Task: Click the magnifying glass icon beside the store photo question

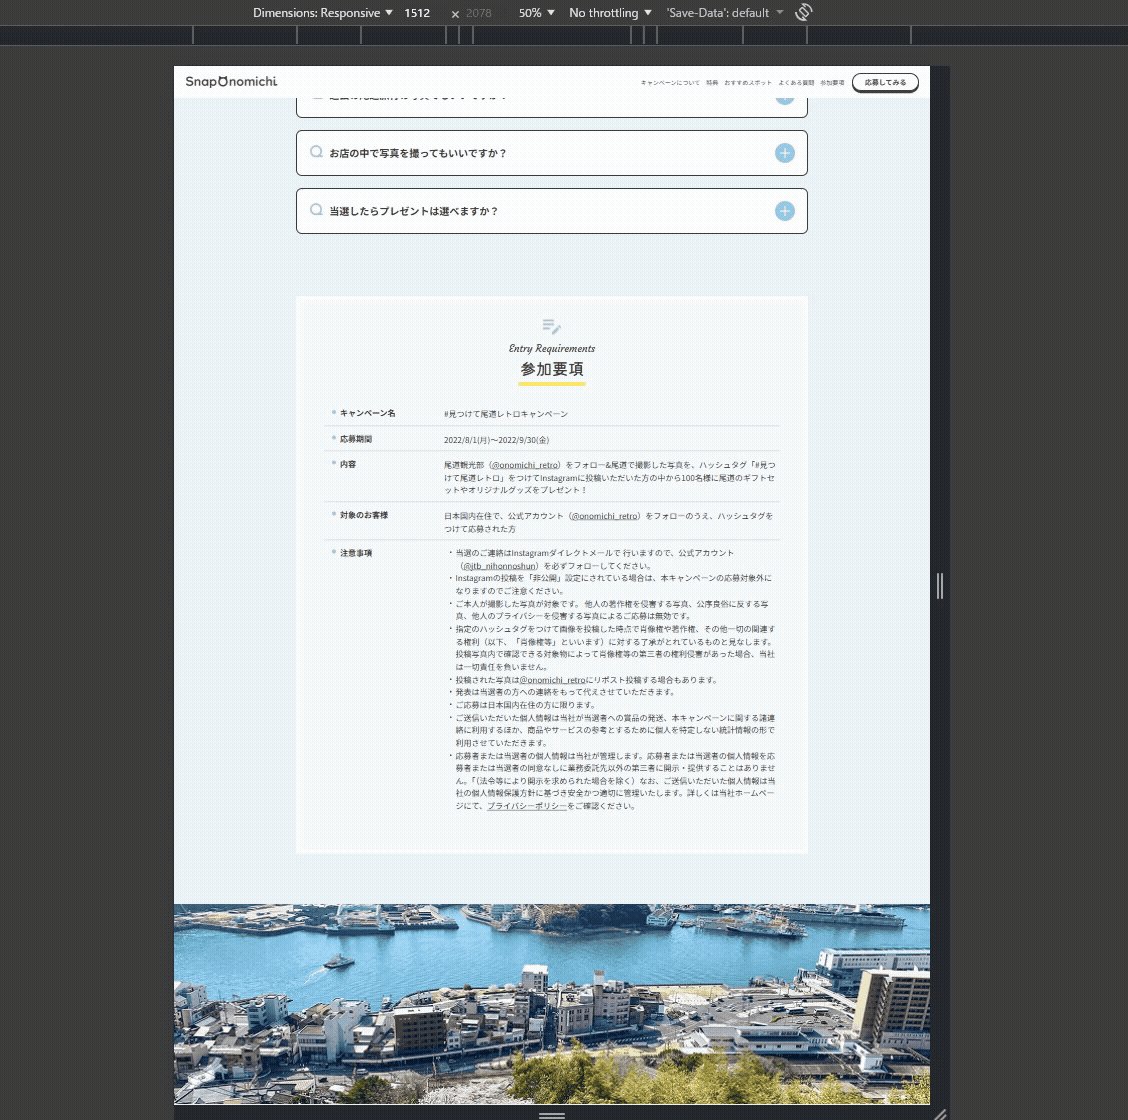Action: 315,153
